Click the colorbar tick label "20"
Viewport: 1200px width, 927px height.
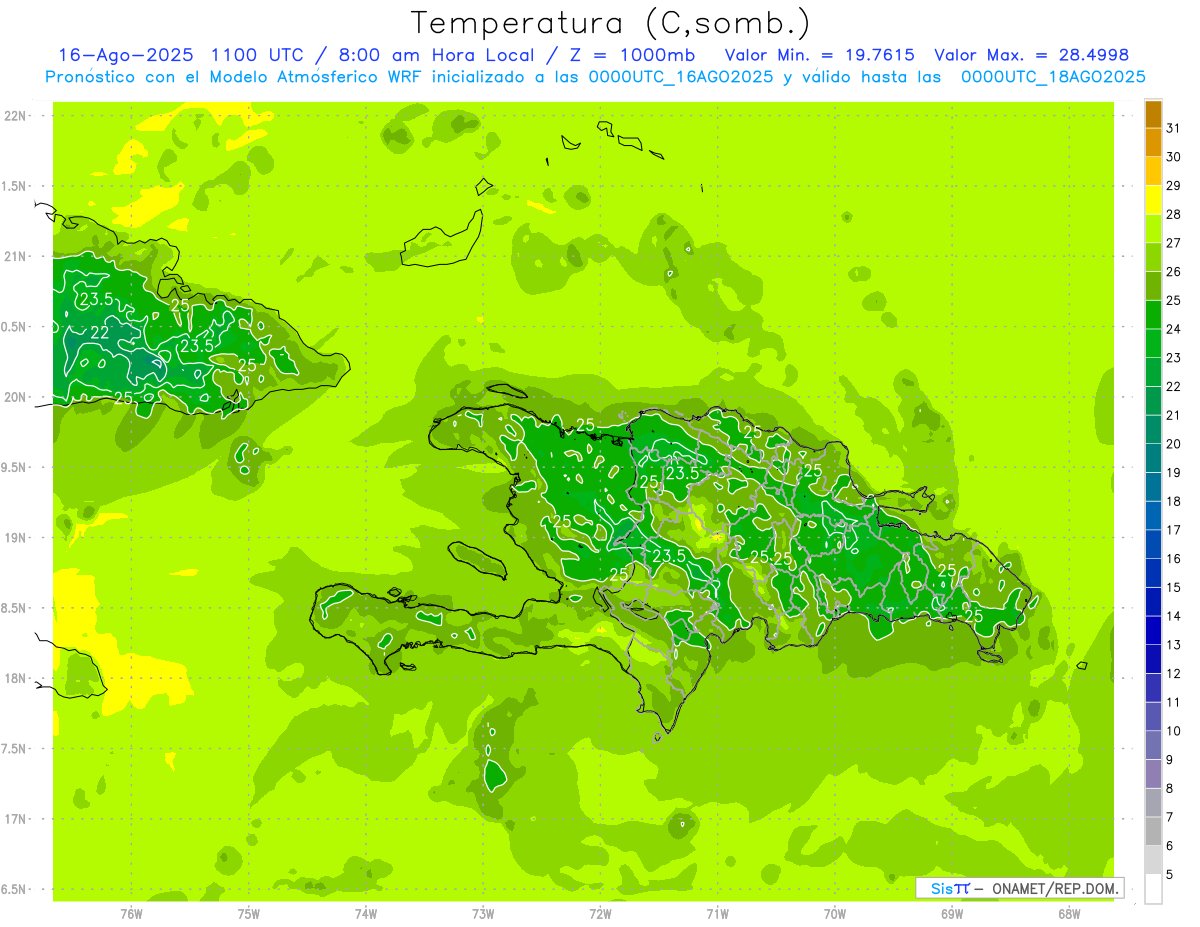[1173, 444]
